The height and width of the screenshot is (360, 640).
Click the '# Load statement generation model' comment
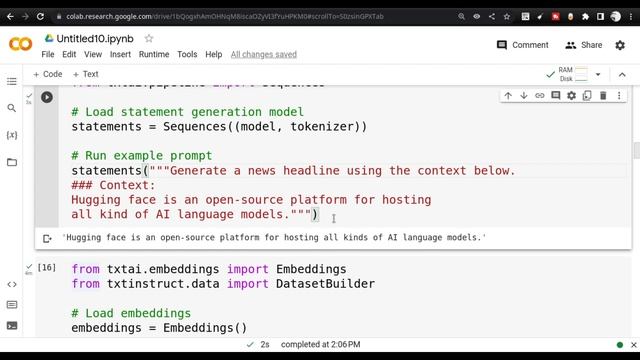tap(187, 112)
